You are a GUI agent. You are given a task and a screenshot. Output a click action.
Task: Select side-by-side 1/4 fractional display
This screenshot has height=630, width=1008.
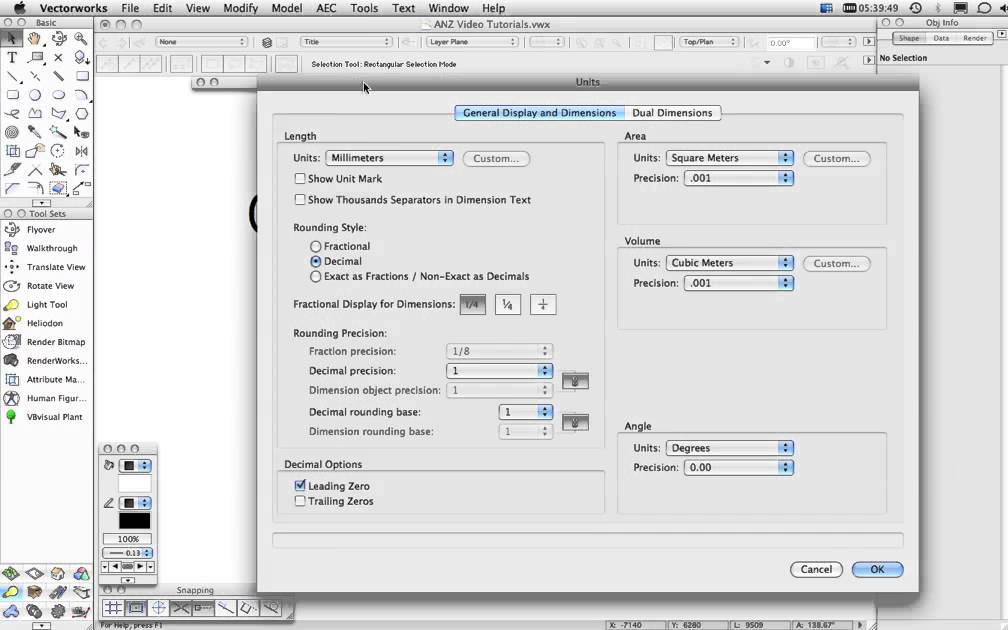coord(472,305)
